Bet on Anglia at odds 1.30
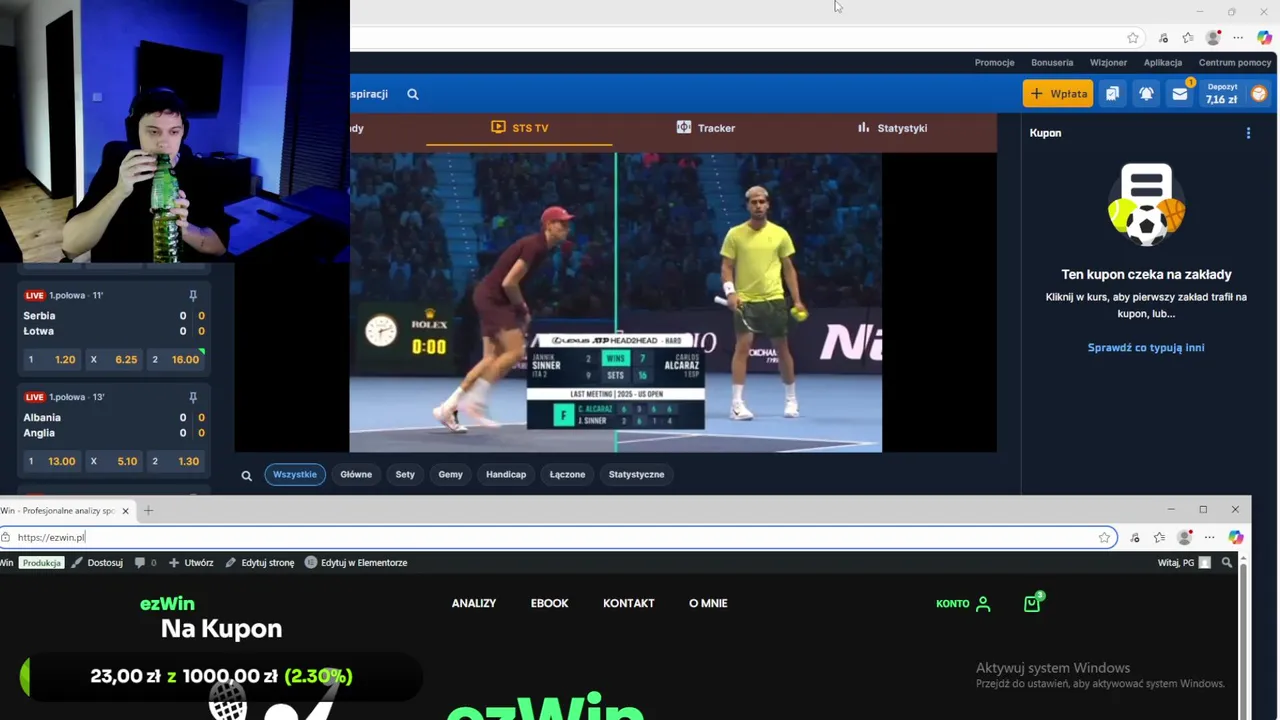1280x720 pixels. tap(176, 461)
